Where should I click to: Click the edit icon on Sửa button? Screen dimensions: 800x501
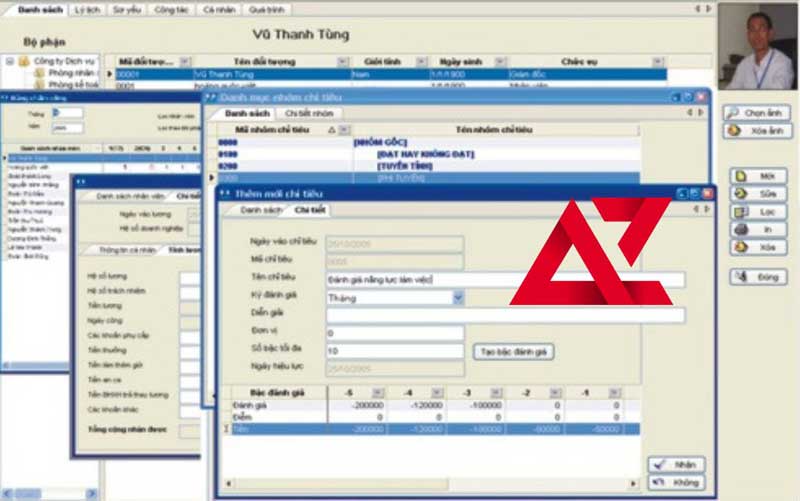coord(741,194)
